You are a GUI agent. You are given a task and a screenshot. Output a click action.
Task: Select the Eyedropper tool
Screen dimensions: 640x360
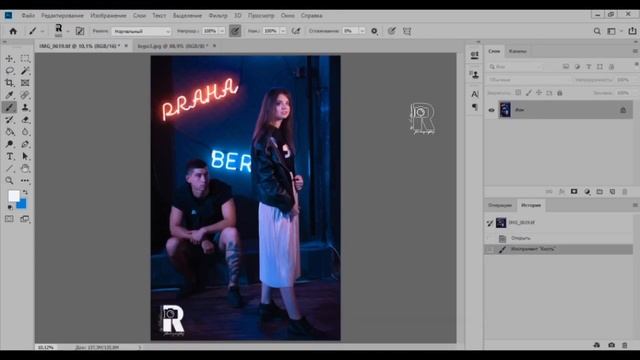[9, 95]
